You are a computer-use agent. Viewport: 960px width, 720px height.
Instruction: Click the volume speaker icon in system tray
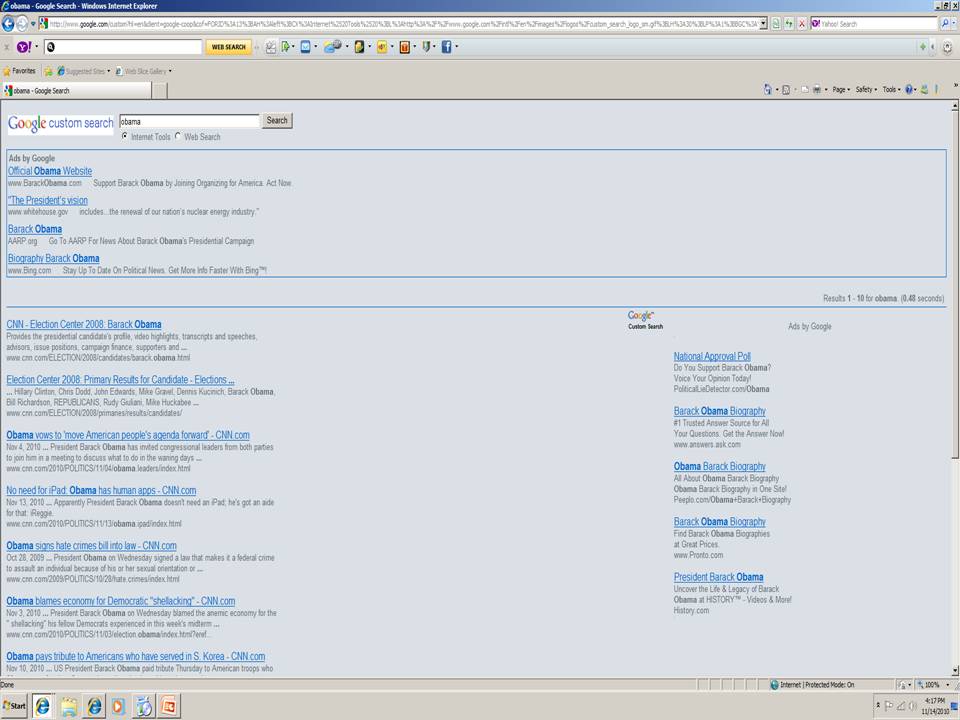(912, 705)
